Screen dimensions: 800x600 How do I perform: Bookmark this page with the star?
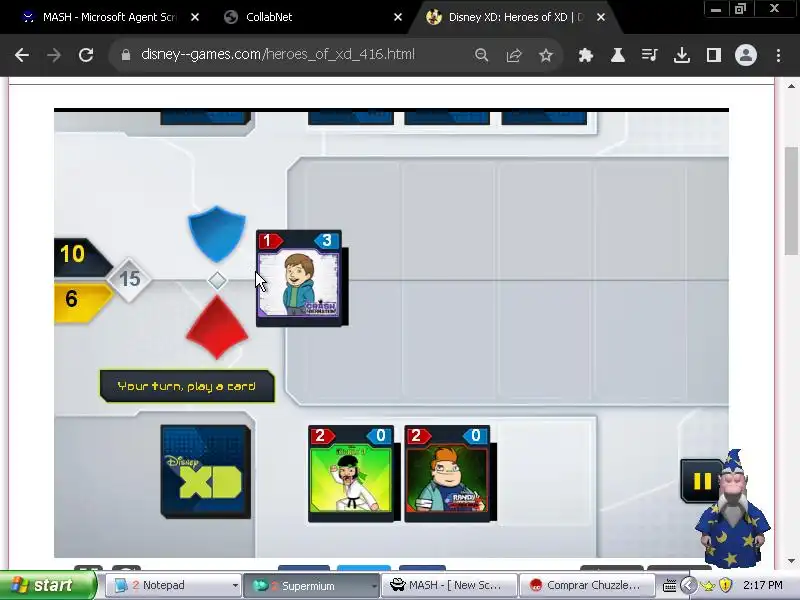click(546, 55)
